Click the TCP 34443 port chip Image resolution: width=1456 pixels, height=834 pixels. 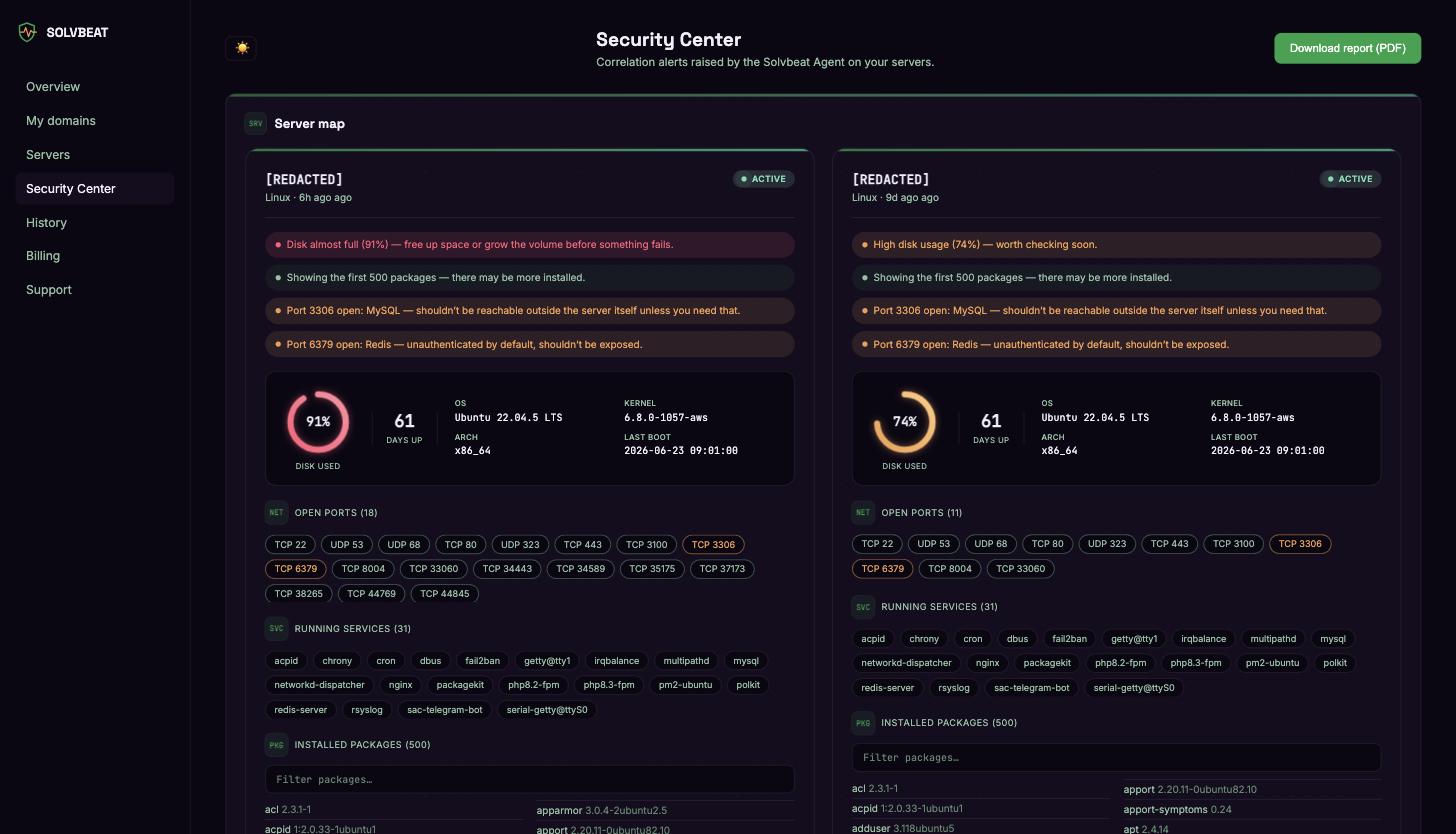[507, 569]
